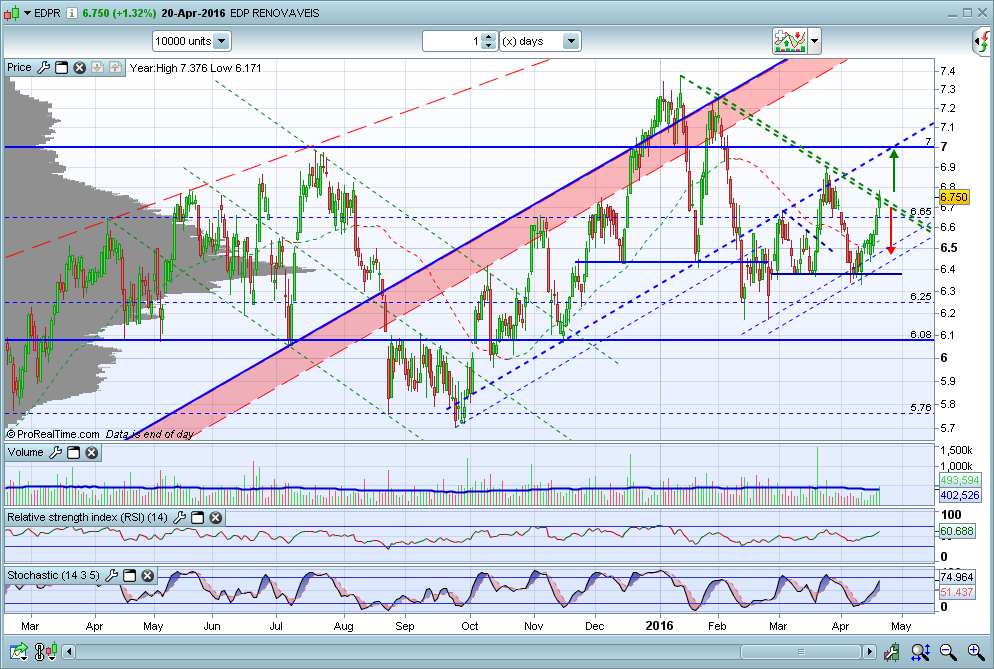Viewport: 994px width, 669px height.
Task: Click the timeframe number input field
Action: [x=452, y=41]
